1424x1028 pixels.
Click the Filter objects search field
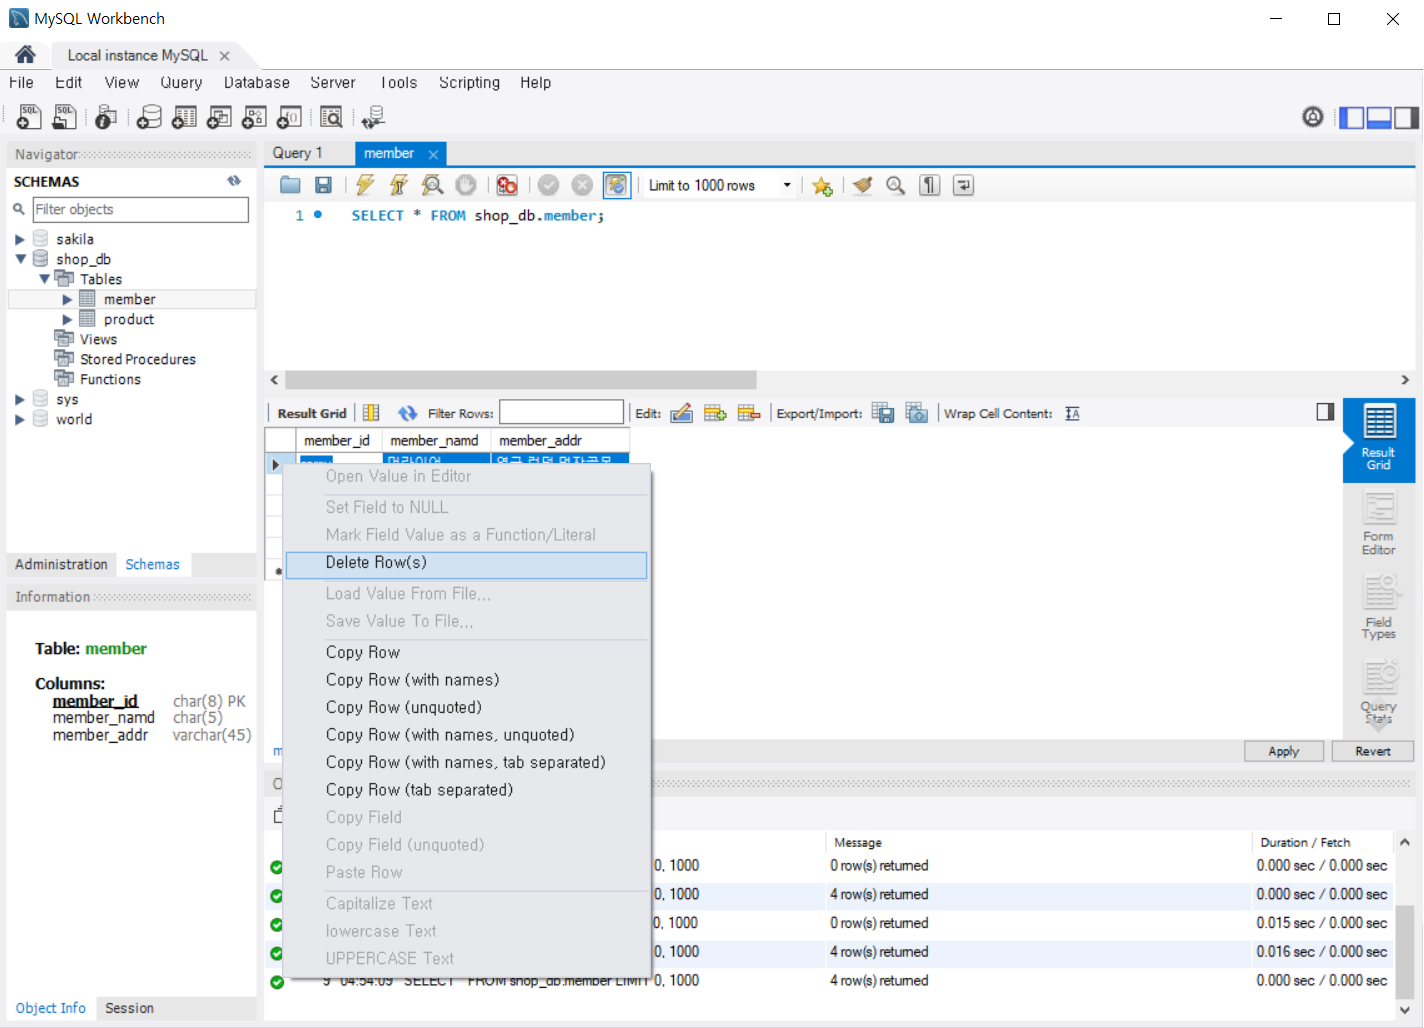pyautogui.click(x=140, y=209)
